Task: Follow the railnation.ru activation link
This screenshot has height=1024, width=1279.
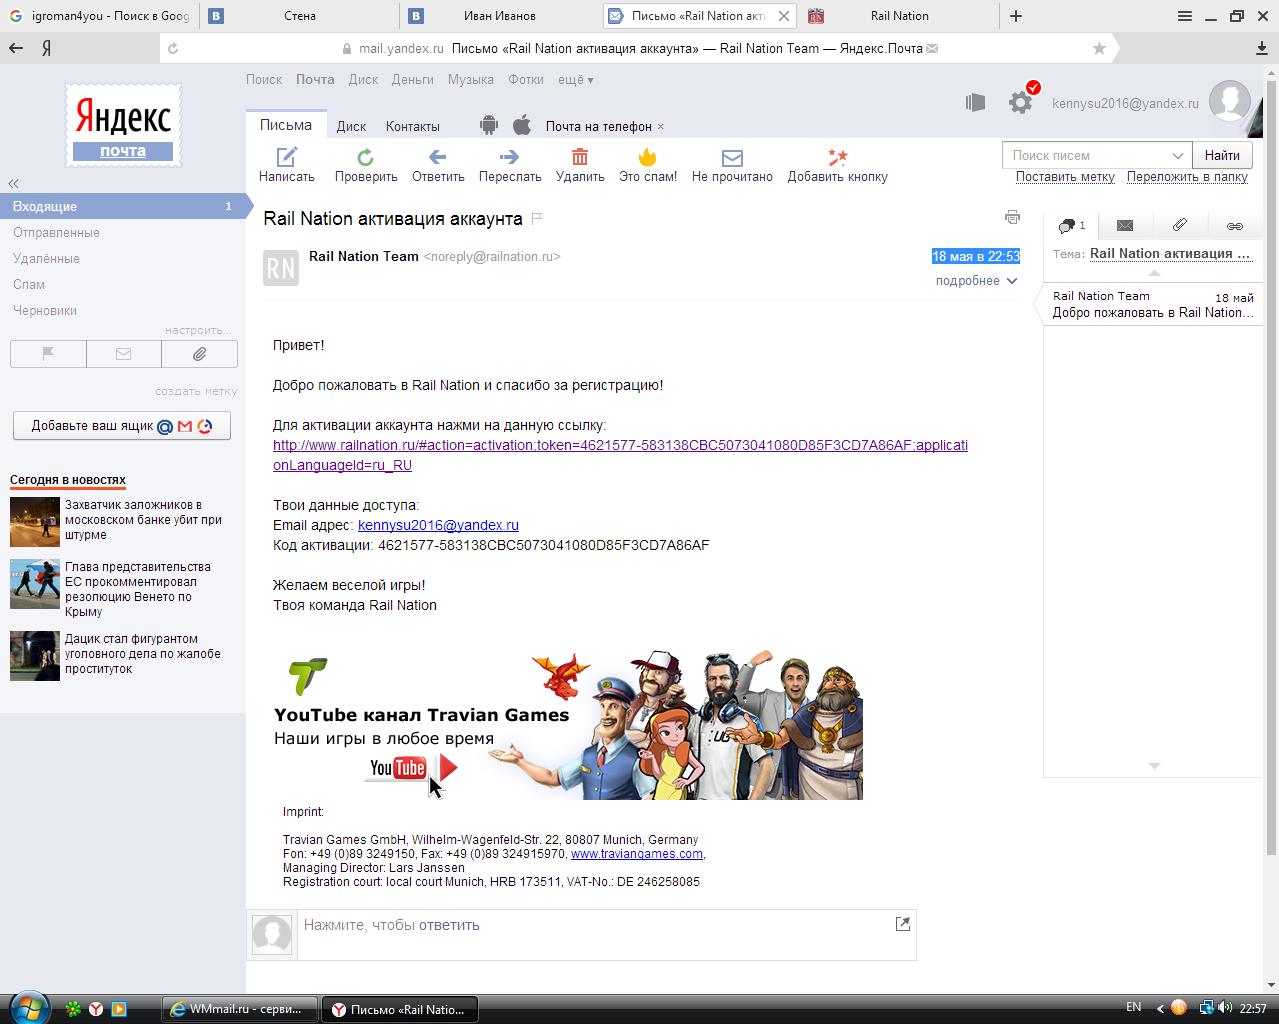Action: [620, 455]
